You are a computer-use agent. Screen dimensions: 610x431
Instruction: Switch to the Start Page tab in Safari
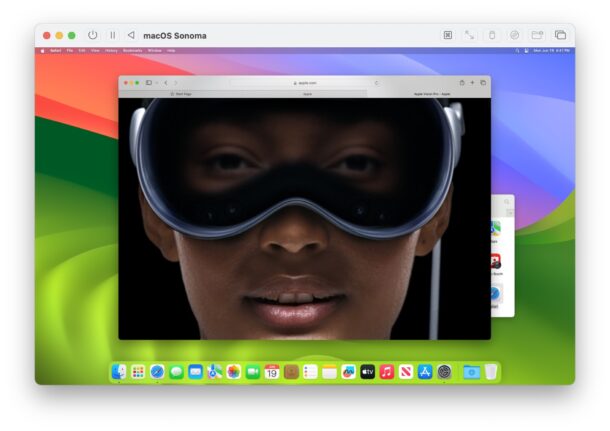click(180, 93)
